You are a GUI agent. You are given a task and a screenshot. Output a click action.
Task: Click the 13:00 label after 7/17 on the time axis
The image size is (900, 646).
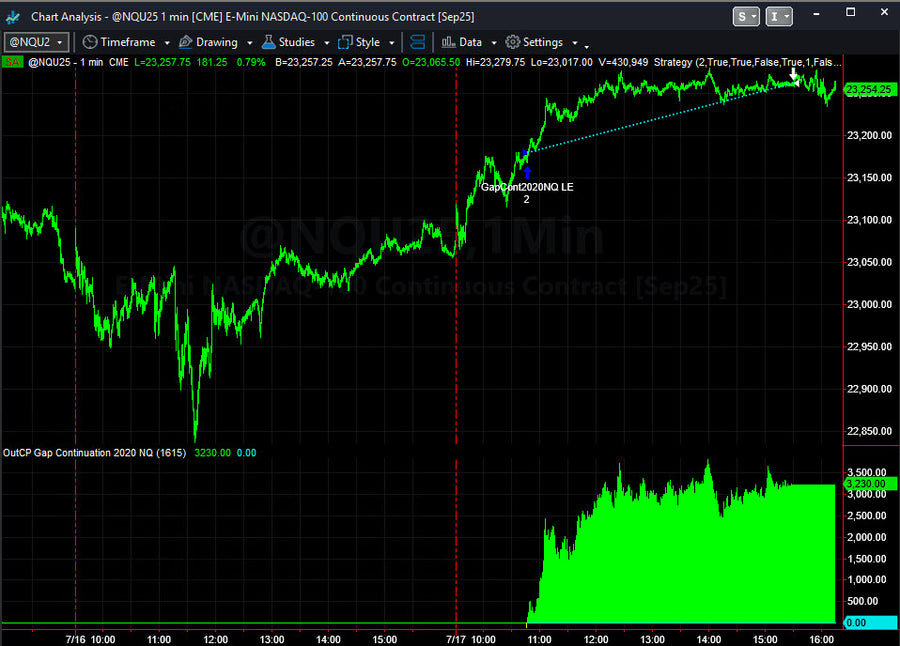tap(652, 640)
